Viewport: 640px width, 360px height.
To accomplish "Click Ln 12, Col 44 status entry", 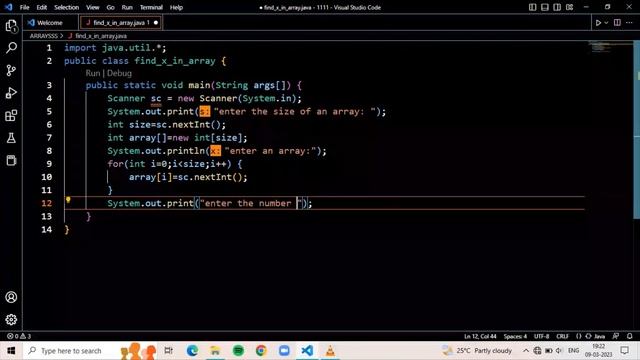I will (480, 336).
